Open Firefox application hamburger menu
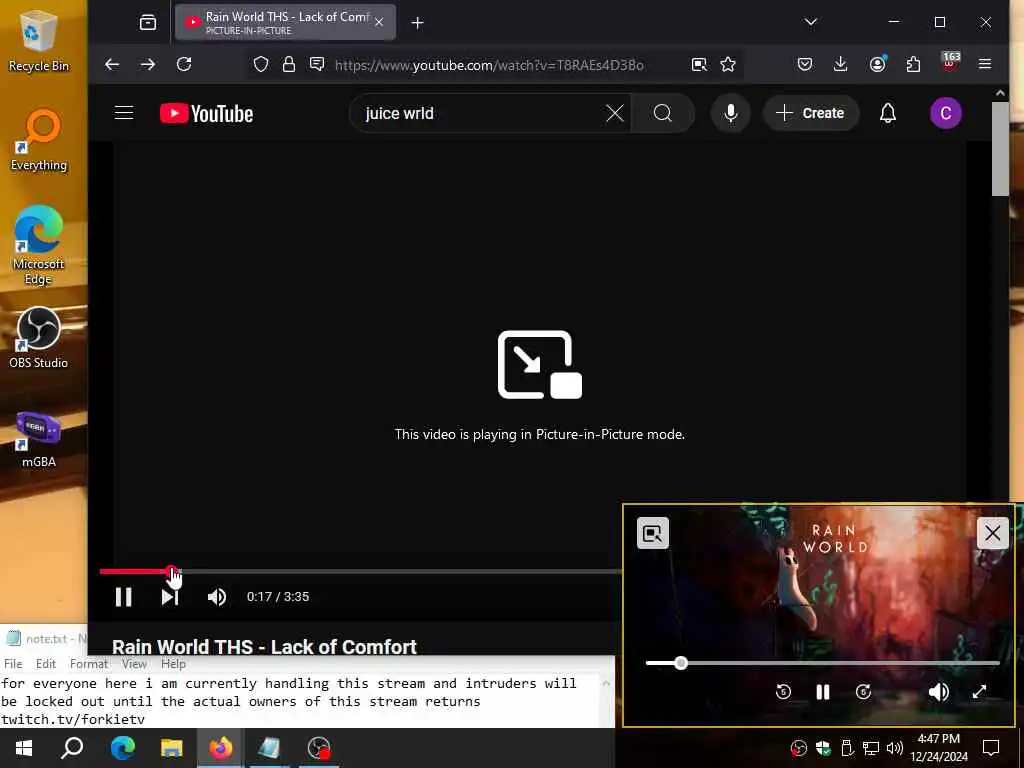The height and width of the screenshot is (768, 1024). (985, 64)
